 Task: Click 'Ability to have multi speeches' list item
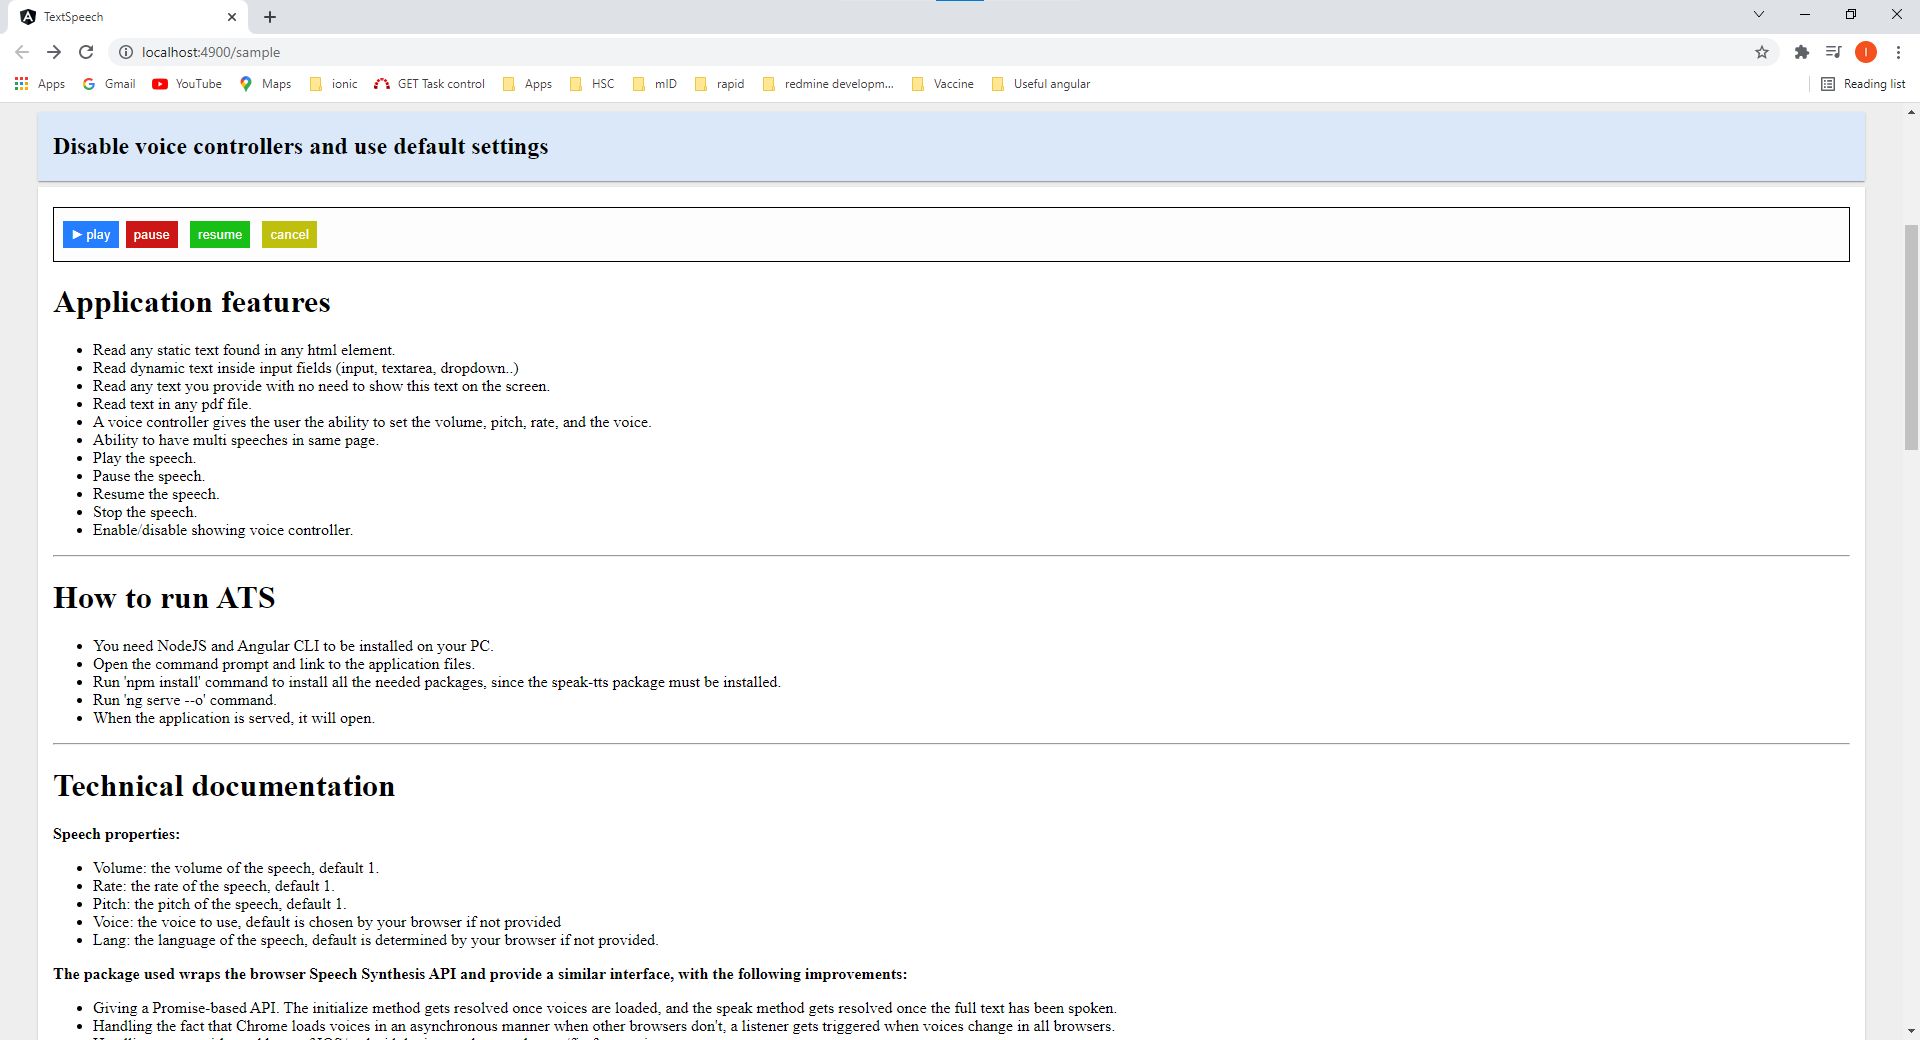click(236, 440)
